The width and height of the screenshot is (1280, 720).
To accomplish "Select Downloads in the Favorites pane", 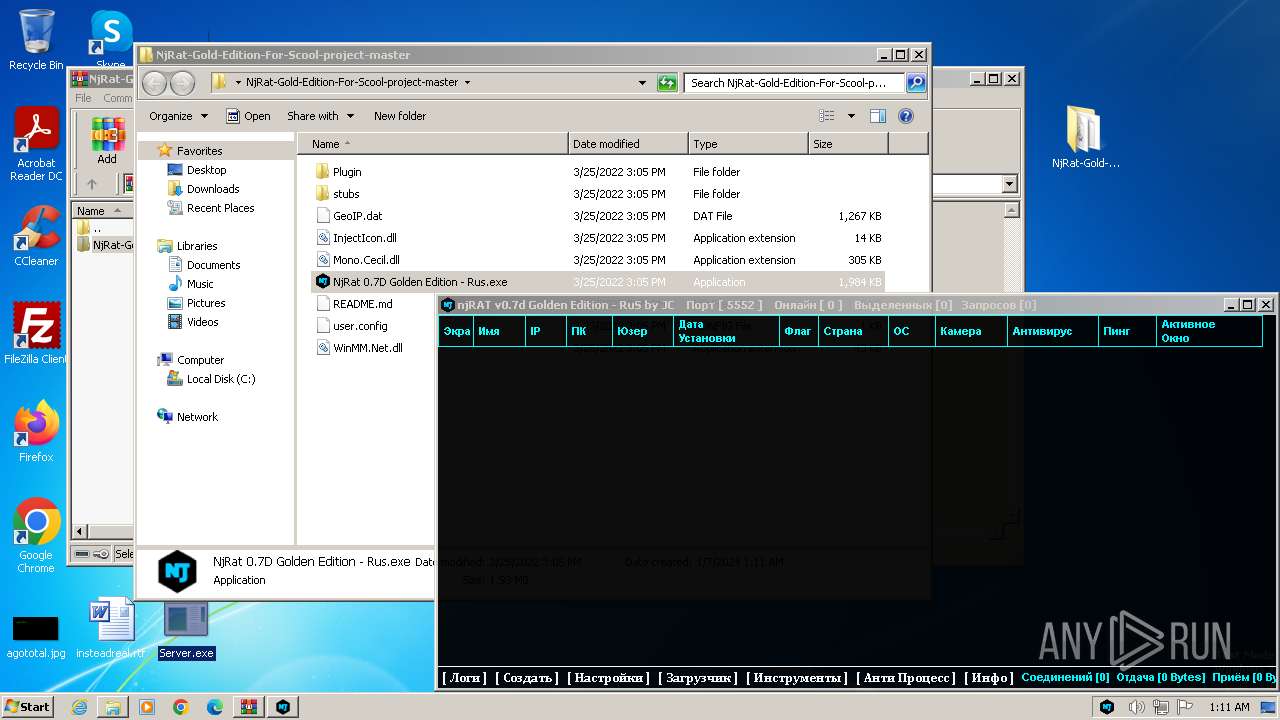I will pyautogui.click(x=213, y=189).
